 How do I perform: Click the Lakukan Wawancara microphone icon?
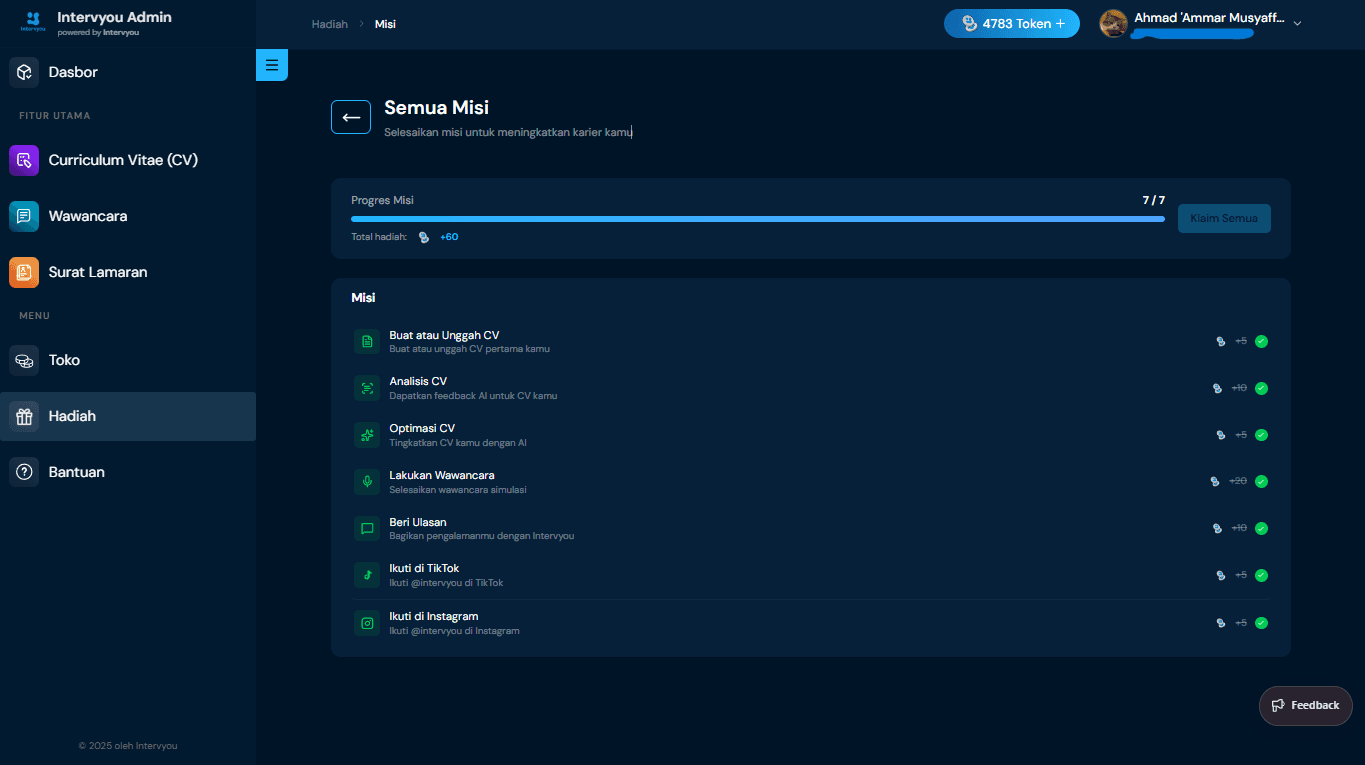click(367, 482)
